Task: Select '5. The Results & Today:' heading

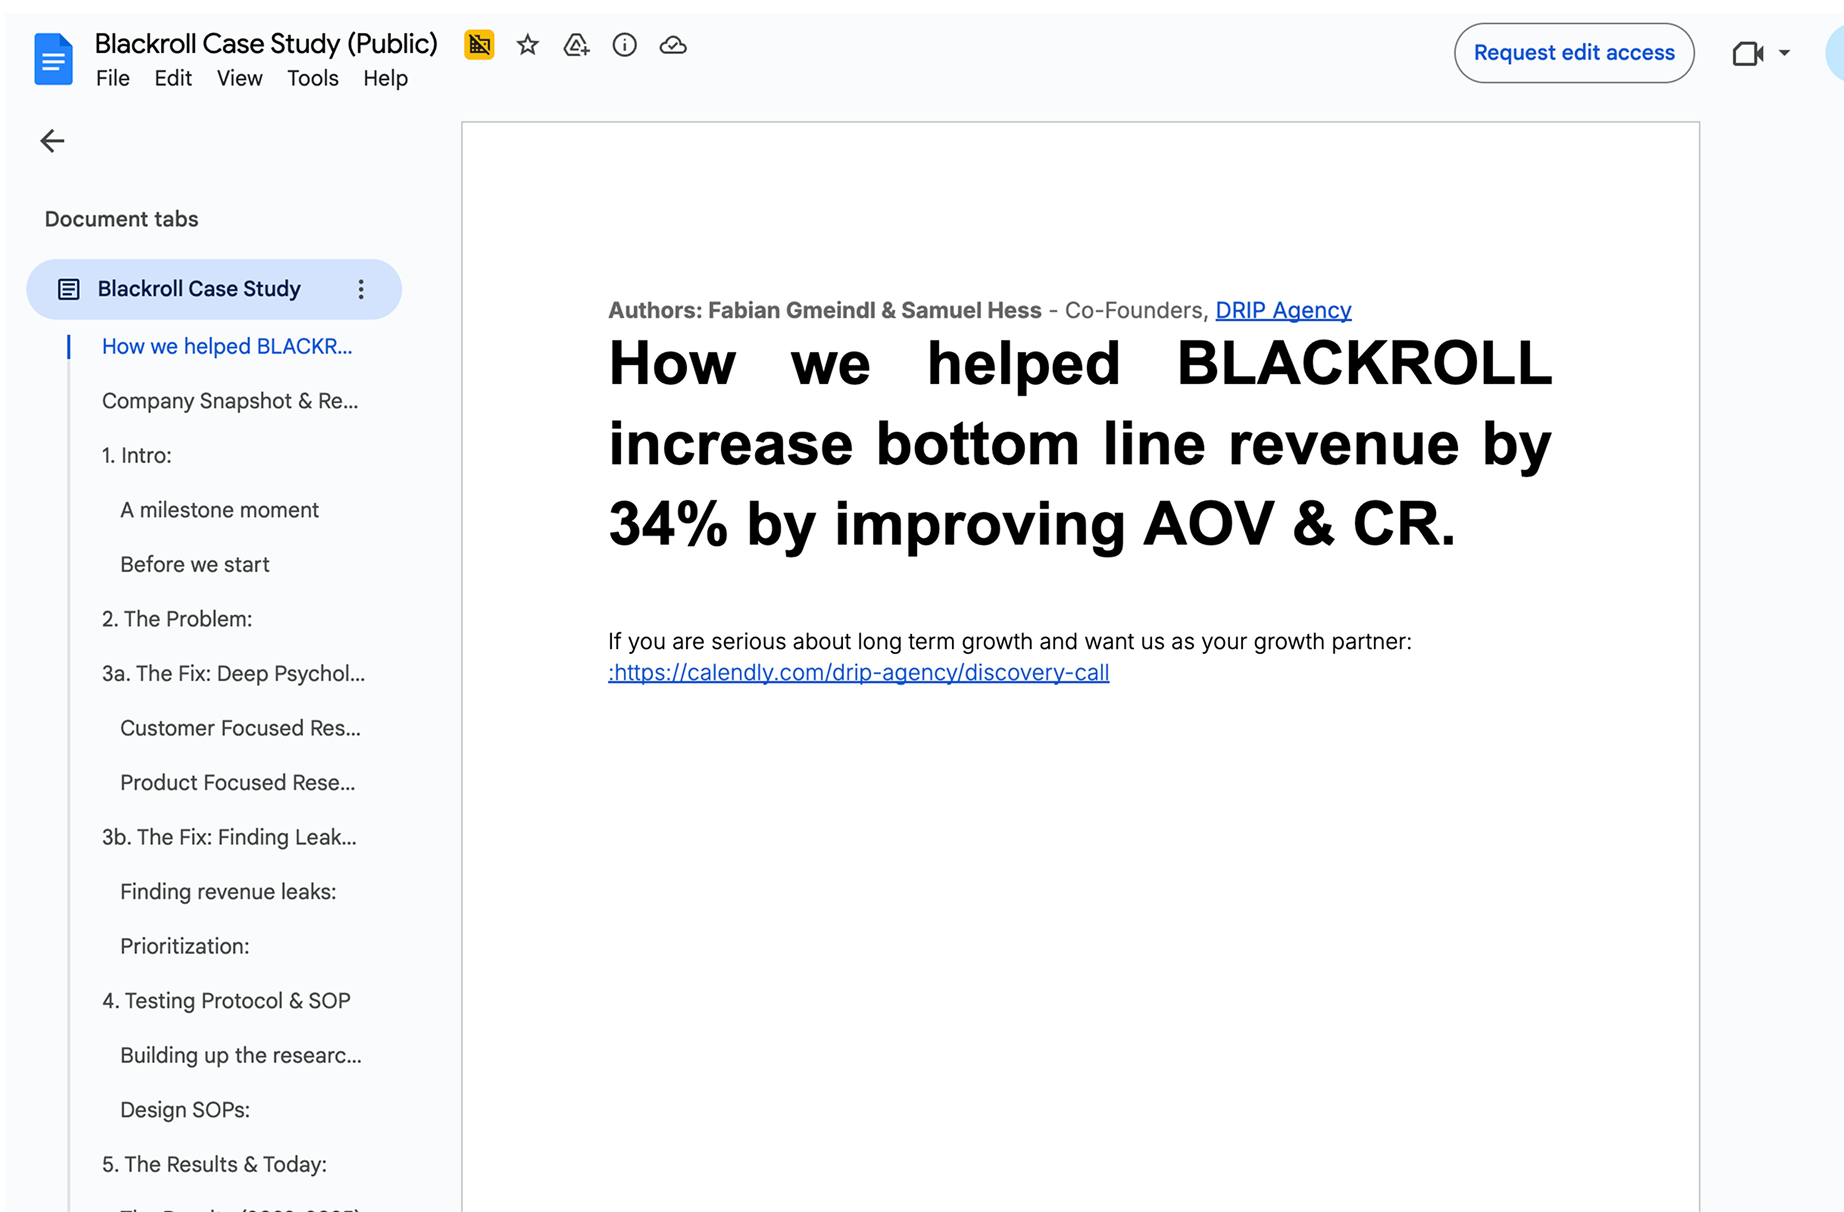Action: (214, 1164)
